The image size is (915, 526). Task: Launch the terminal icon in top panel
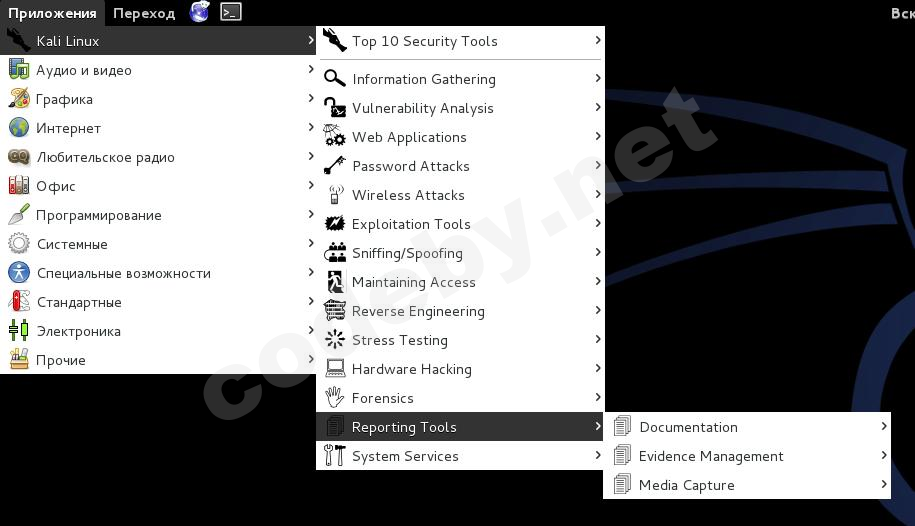tap(231, 12)
